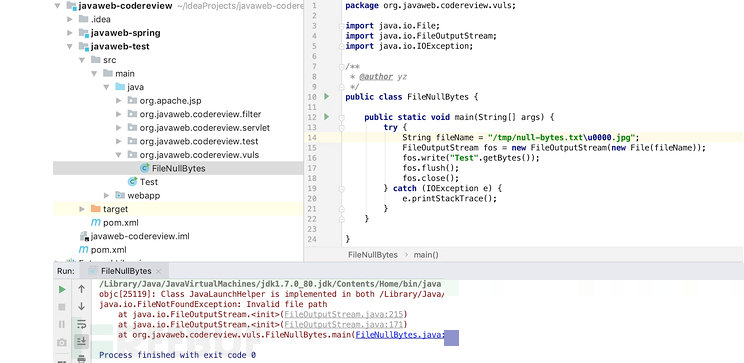
Task: Open the FileOutputStream.java:215 stack trace link
Action: pos(344,315)
